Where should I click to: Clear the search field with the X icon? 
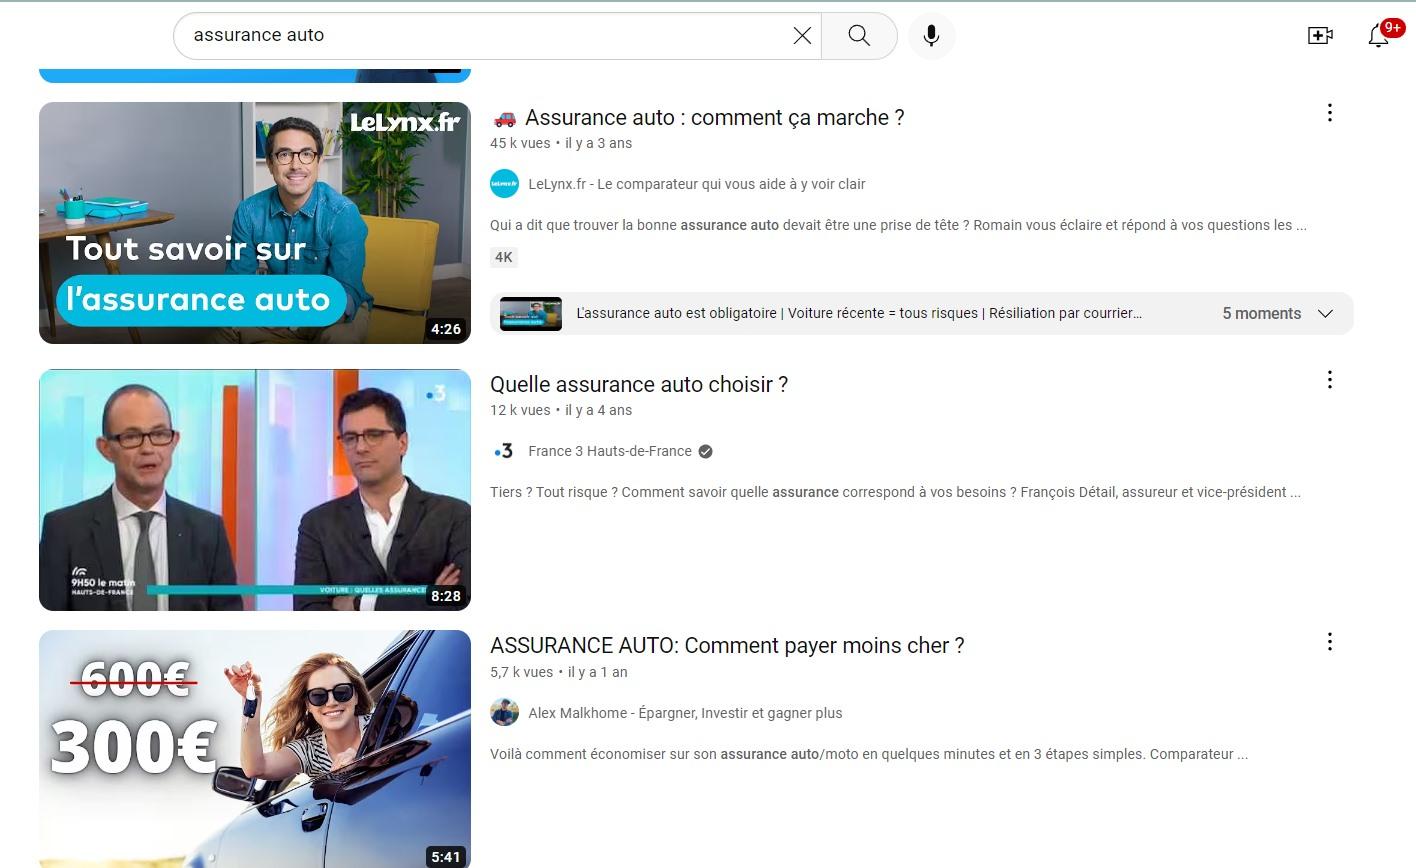point(802,36)
